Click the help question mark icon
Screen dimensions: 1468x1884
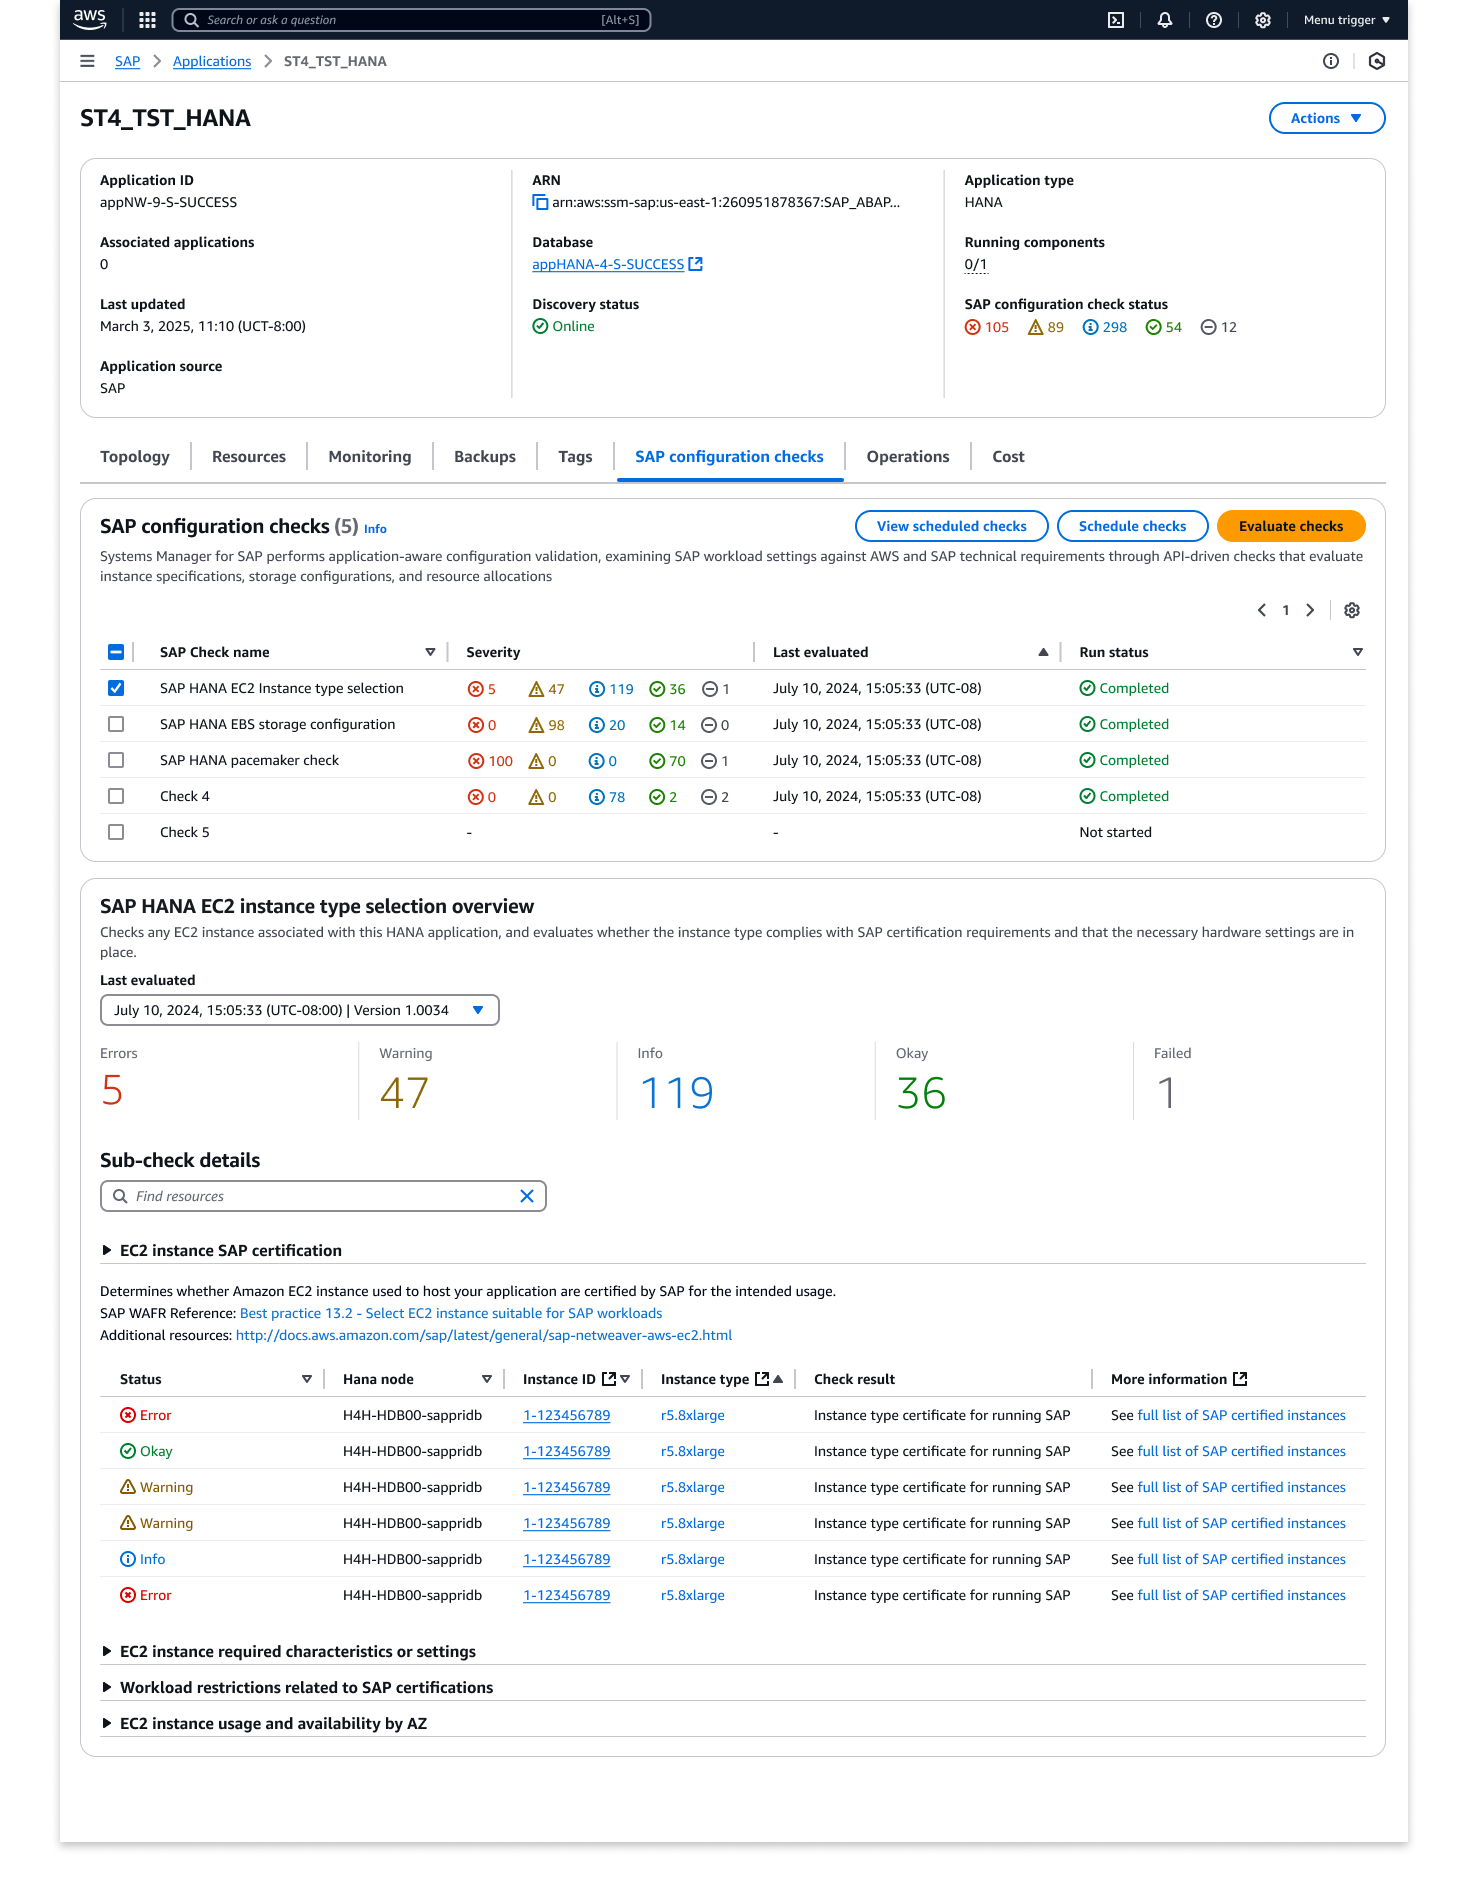(x=1214, y=20)
